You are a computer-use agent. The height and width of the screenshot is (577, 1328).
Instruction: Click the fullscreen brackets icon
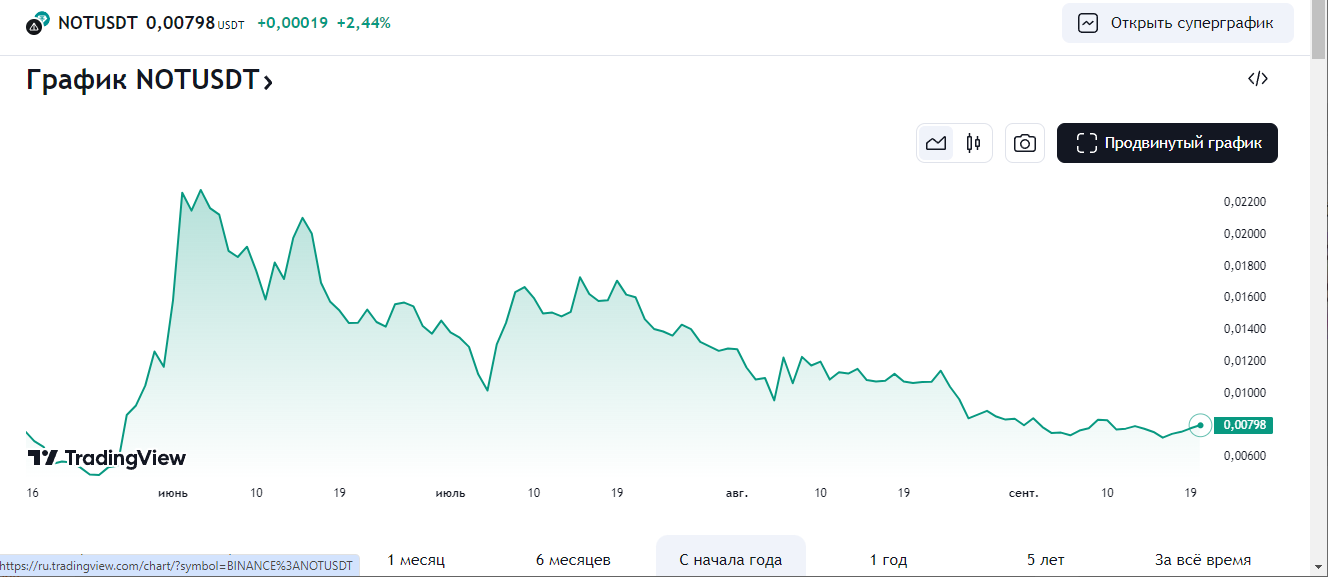click(1086, 143)
